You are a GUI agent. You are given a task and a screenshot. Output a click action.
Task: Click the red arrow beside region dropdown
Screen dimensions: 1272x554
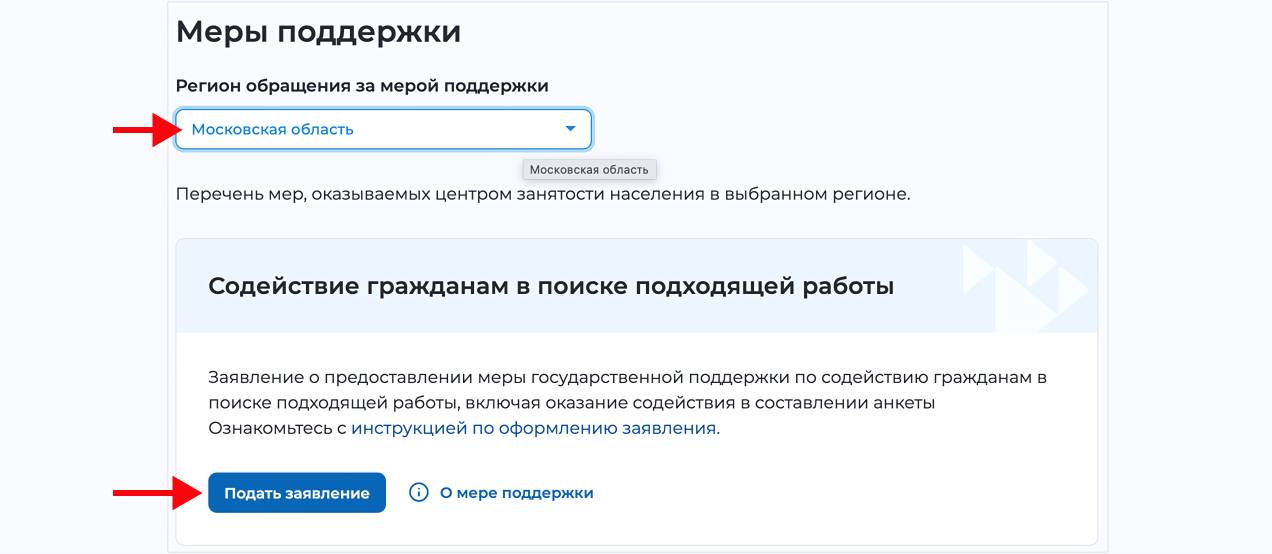tap(143, 129)
